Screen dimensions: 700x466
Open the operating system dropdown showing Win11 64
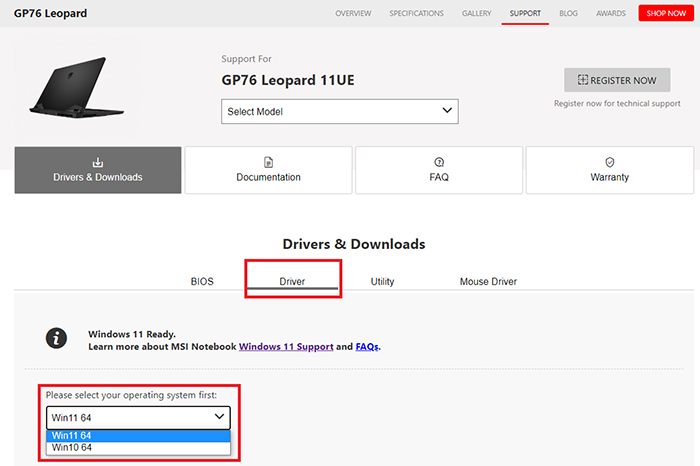[x=138, y=418]
